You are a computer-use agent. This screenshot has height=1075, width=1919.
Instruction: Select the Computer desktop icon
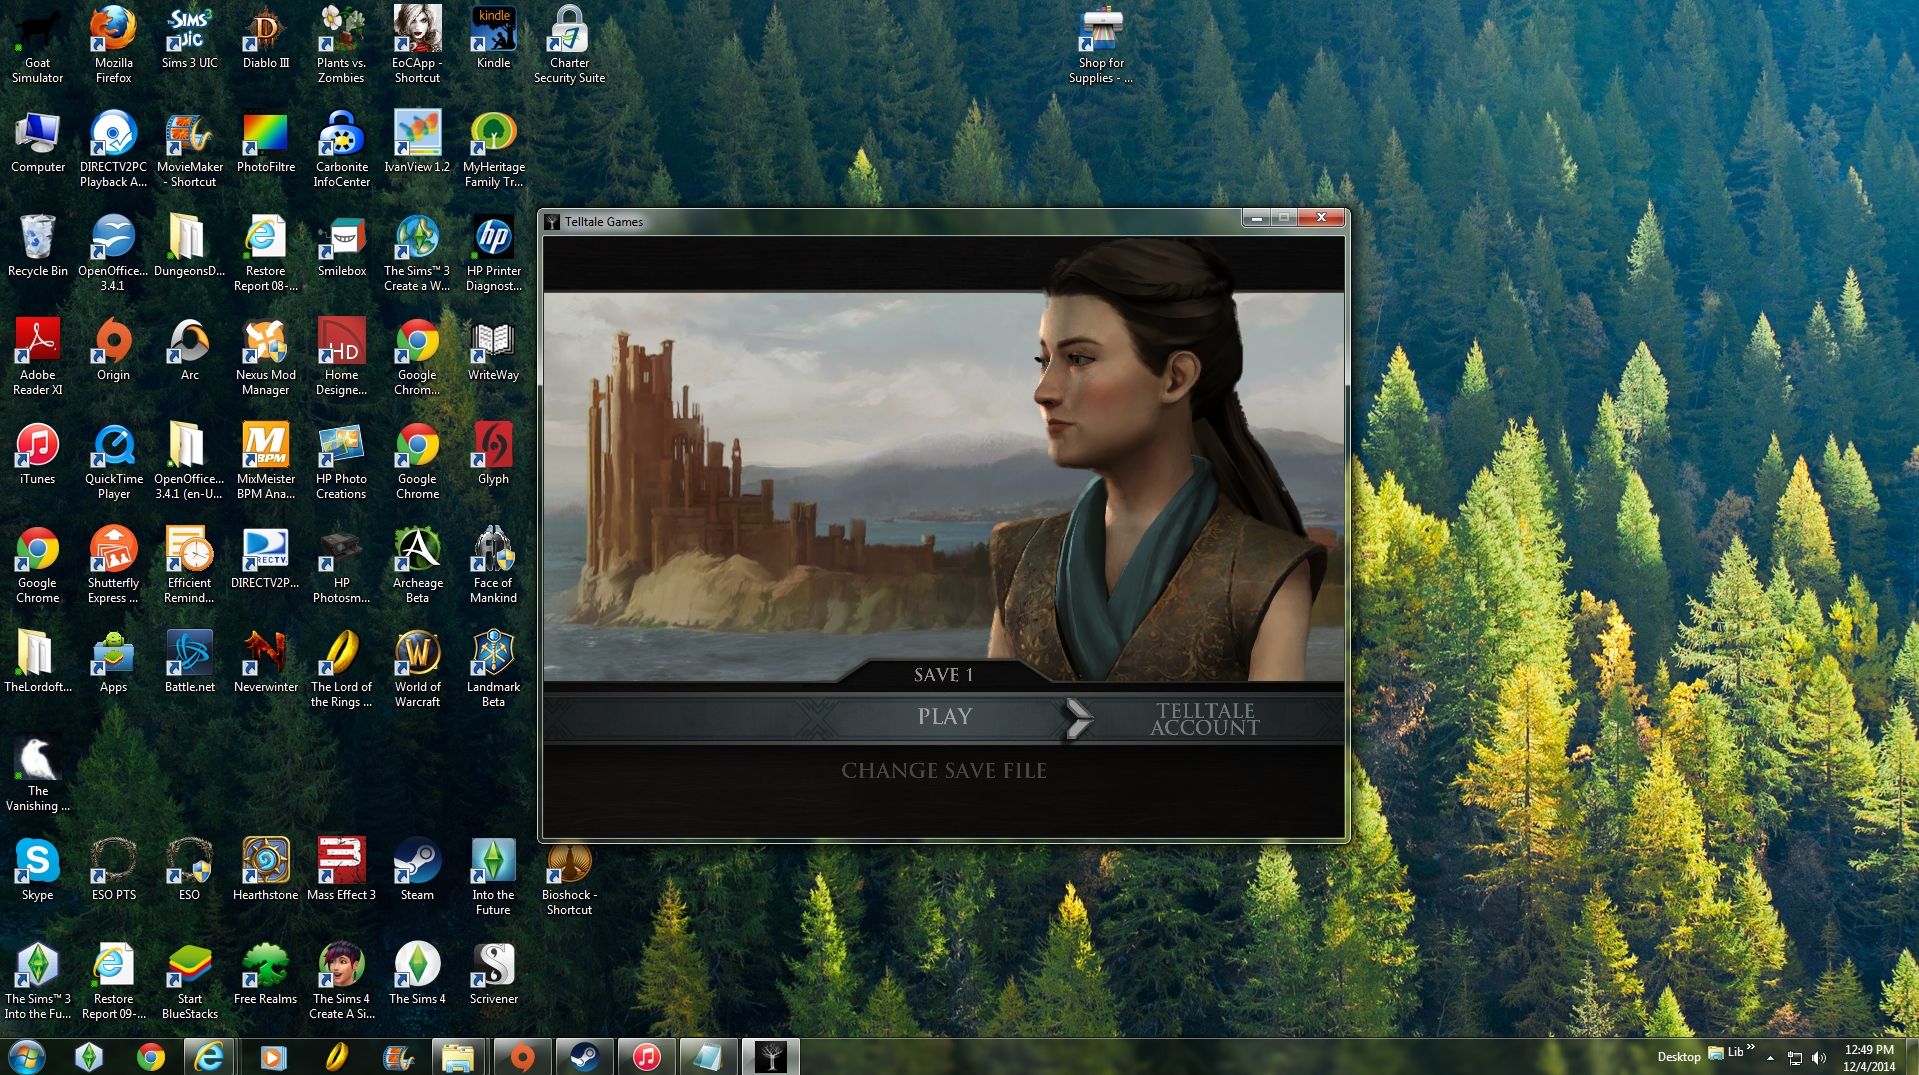38,142
